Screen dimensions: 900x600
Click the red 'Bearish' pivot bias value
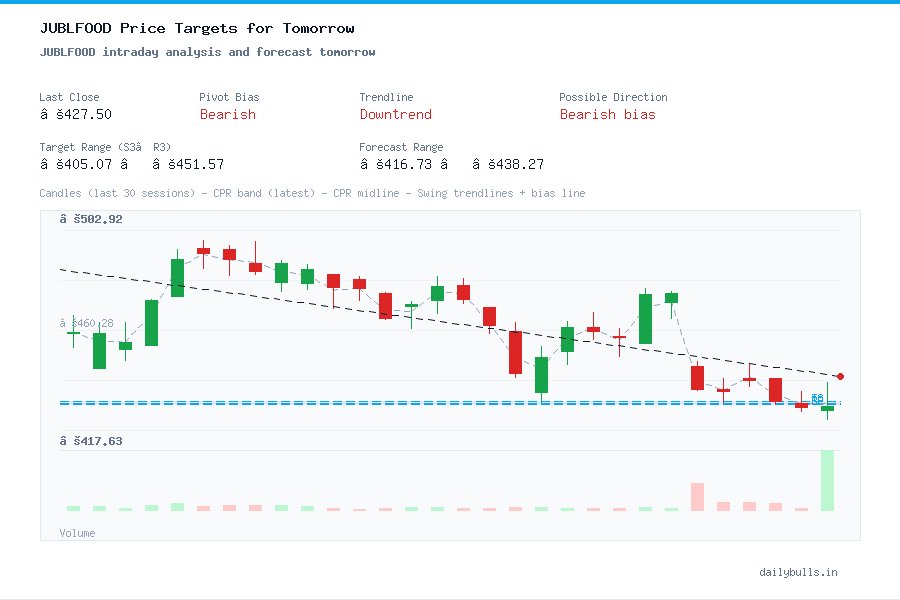(227, 114)
